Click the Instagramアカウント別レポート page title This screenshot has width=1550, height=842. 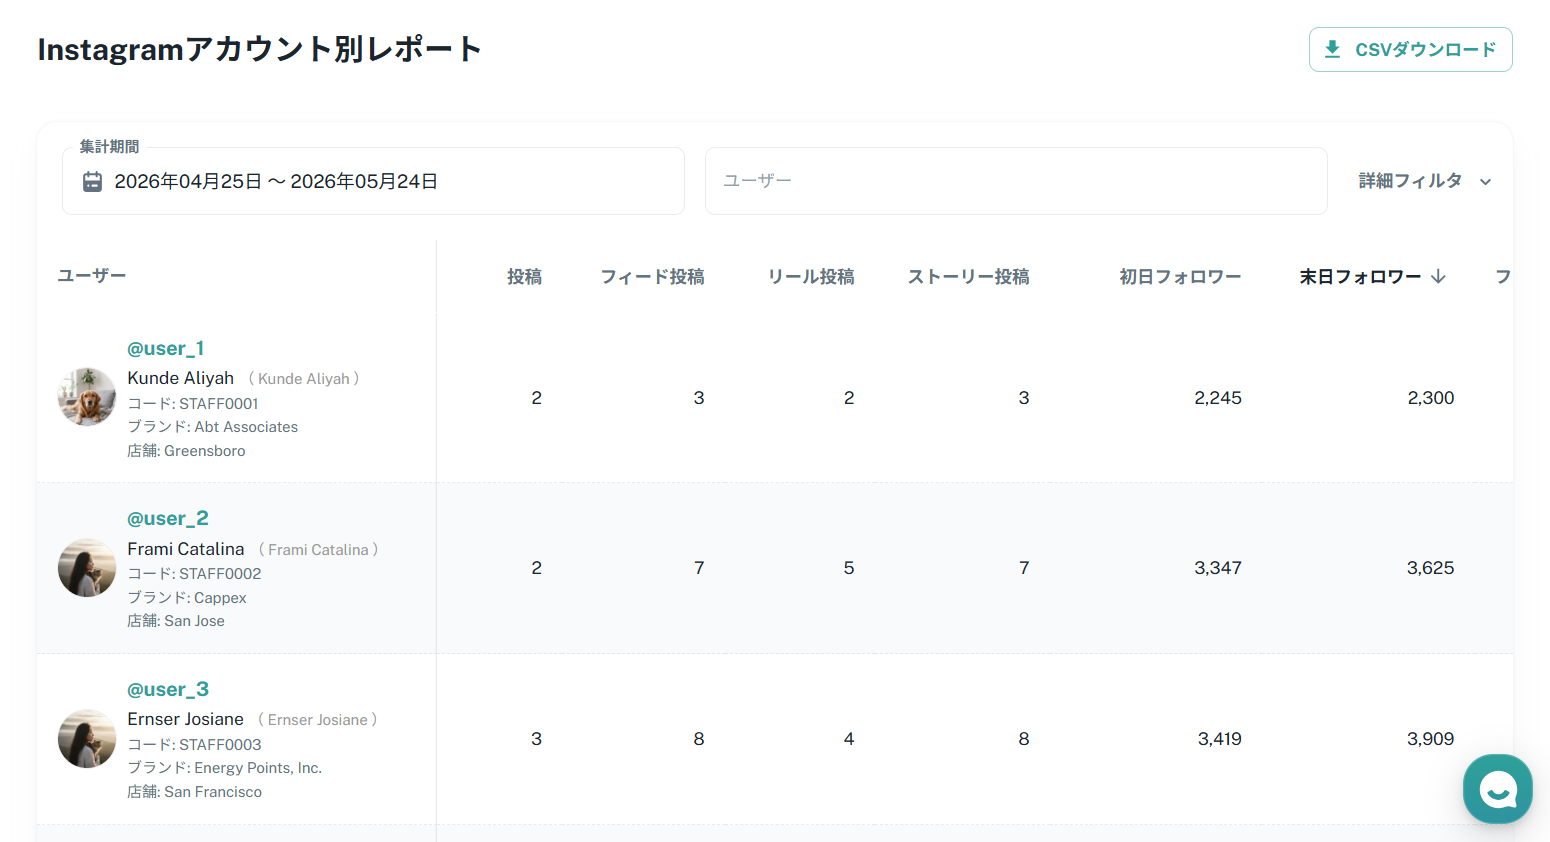[260, 49]
